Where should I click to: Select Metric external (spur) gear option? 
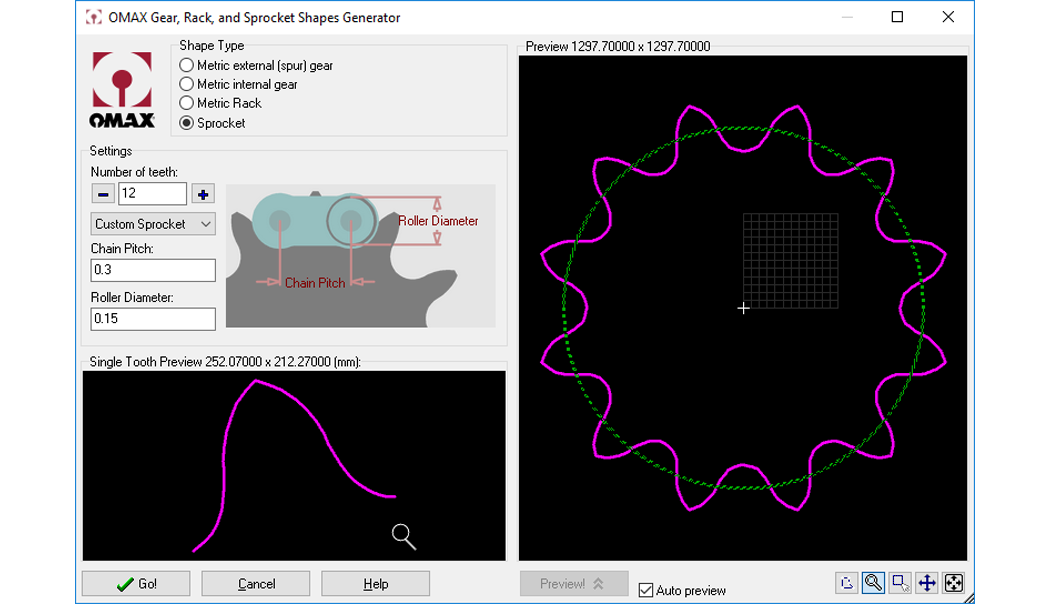(186, 65)
